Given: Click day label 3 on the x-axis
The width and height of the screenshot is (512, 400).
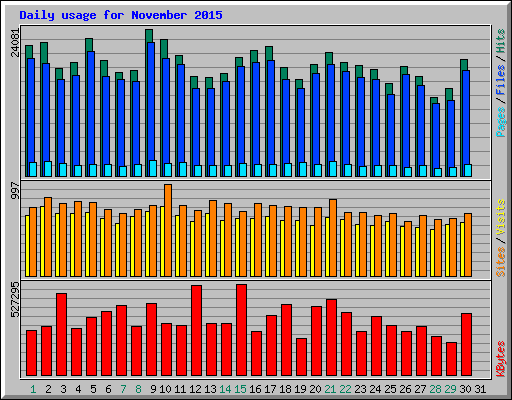Looking at the screenshot, I should tap(63, 389).
